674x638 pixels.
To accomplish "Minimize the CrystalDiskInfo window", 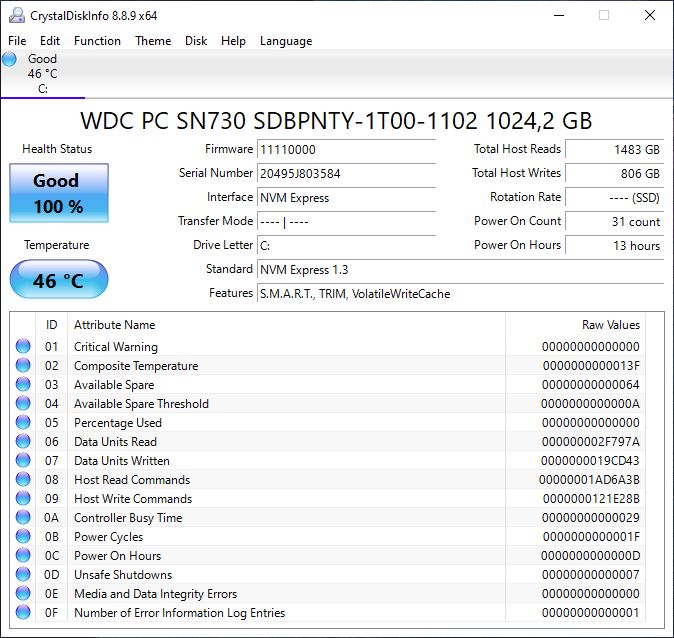I will tap(559, 15).
